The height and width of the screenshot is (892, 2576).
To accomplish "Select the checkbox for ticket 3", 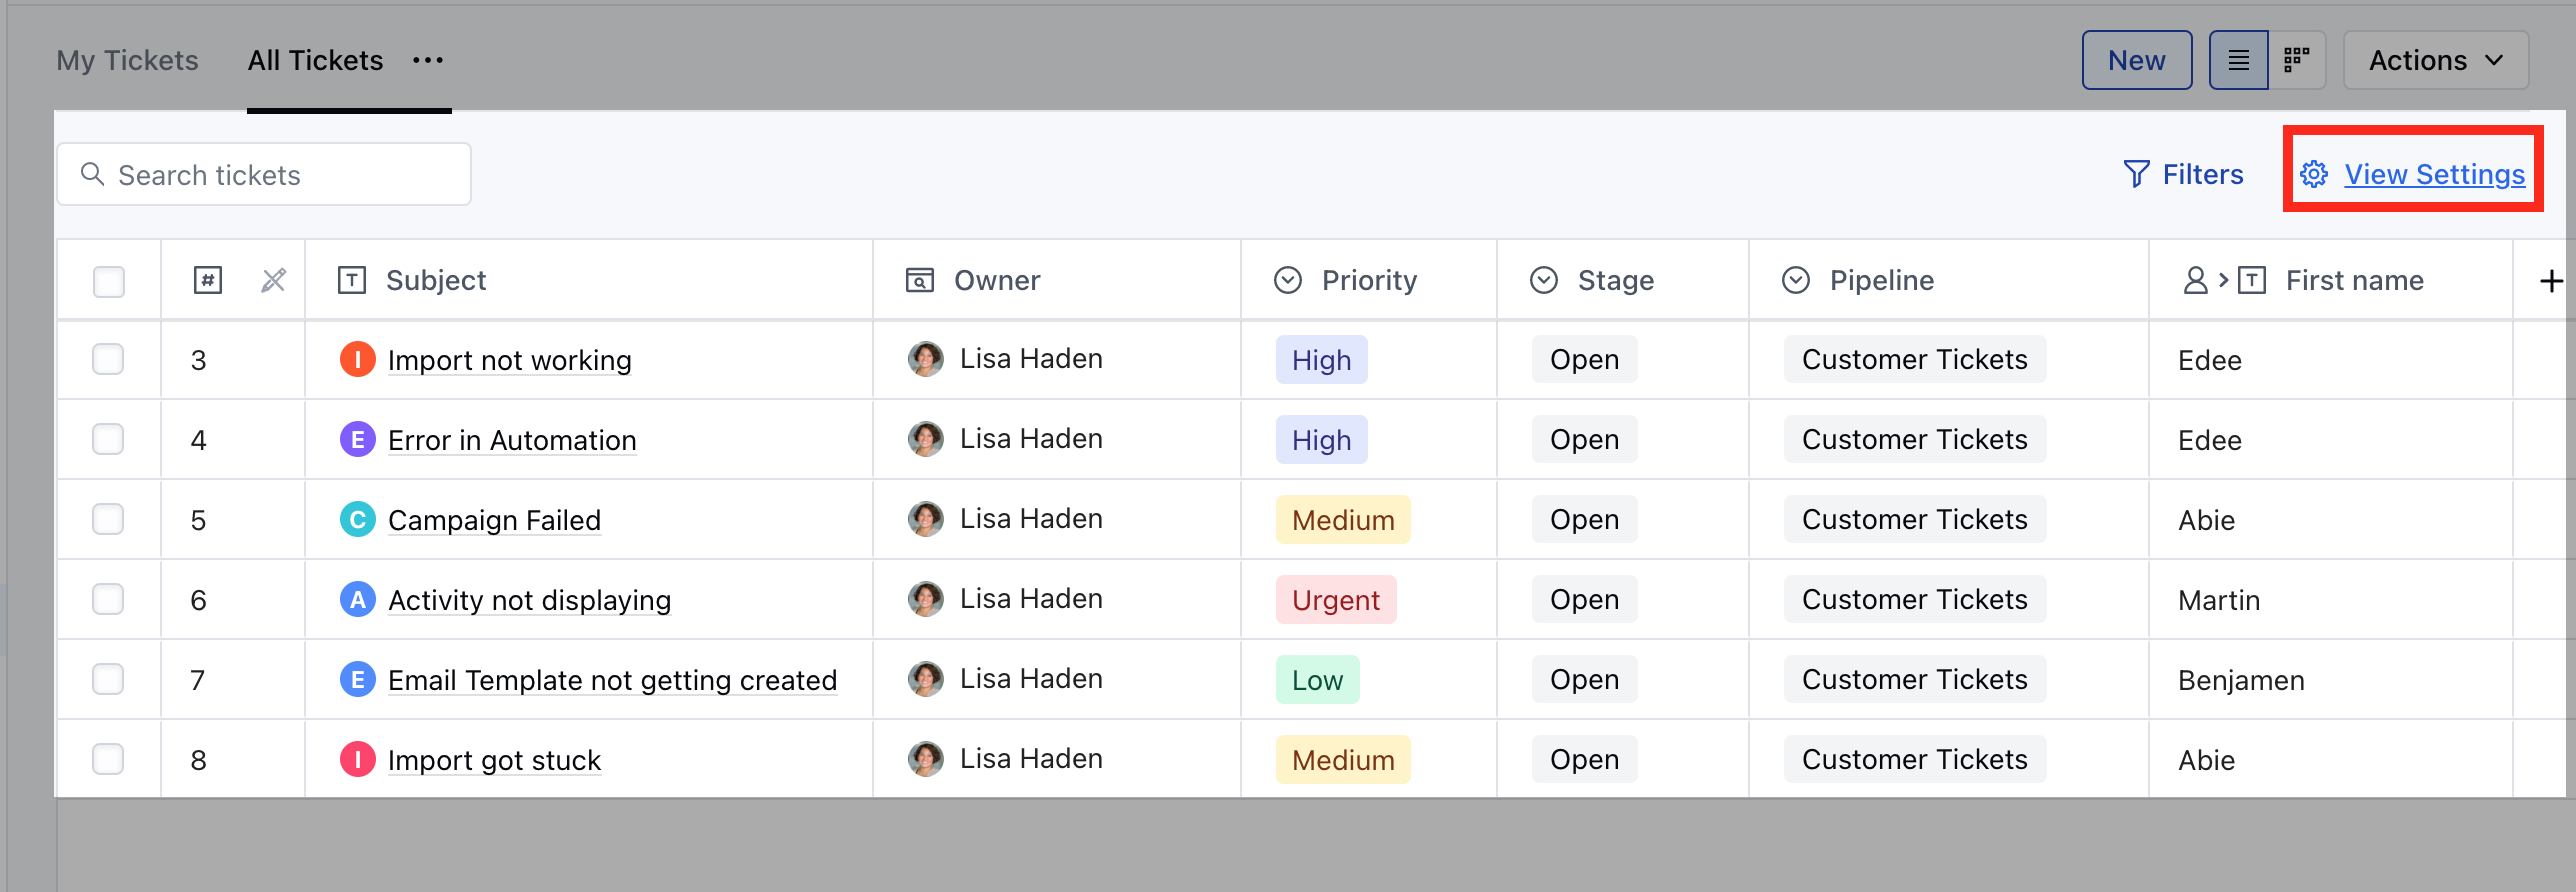I will 107,359.
